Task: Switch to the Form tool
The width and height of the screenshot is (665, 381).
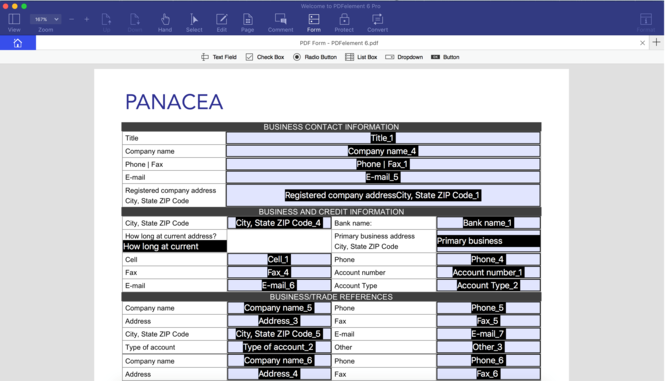Action: [314, 22]
